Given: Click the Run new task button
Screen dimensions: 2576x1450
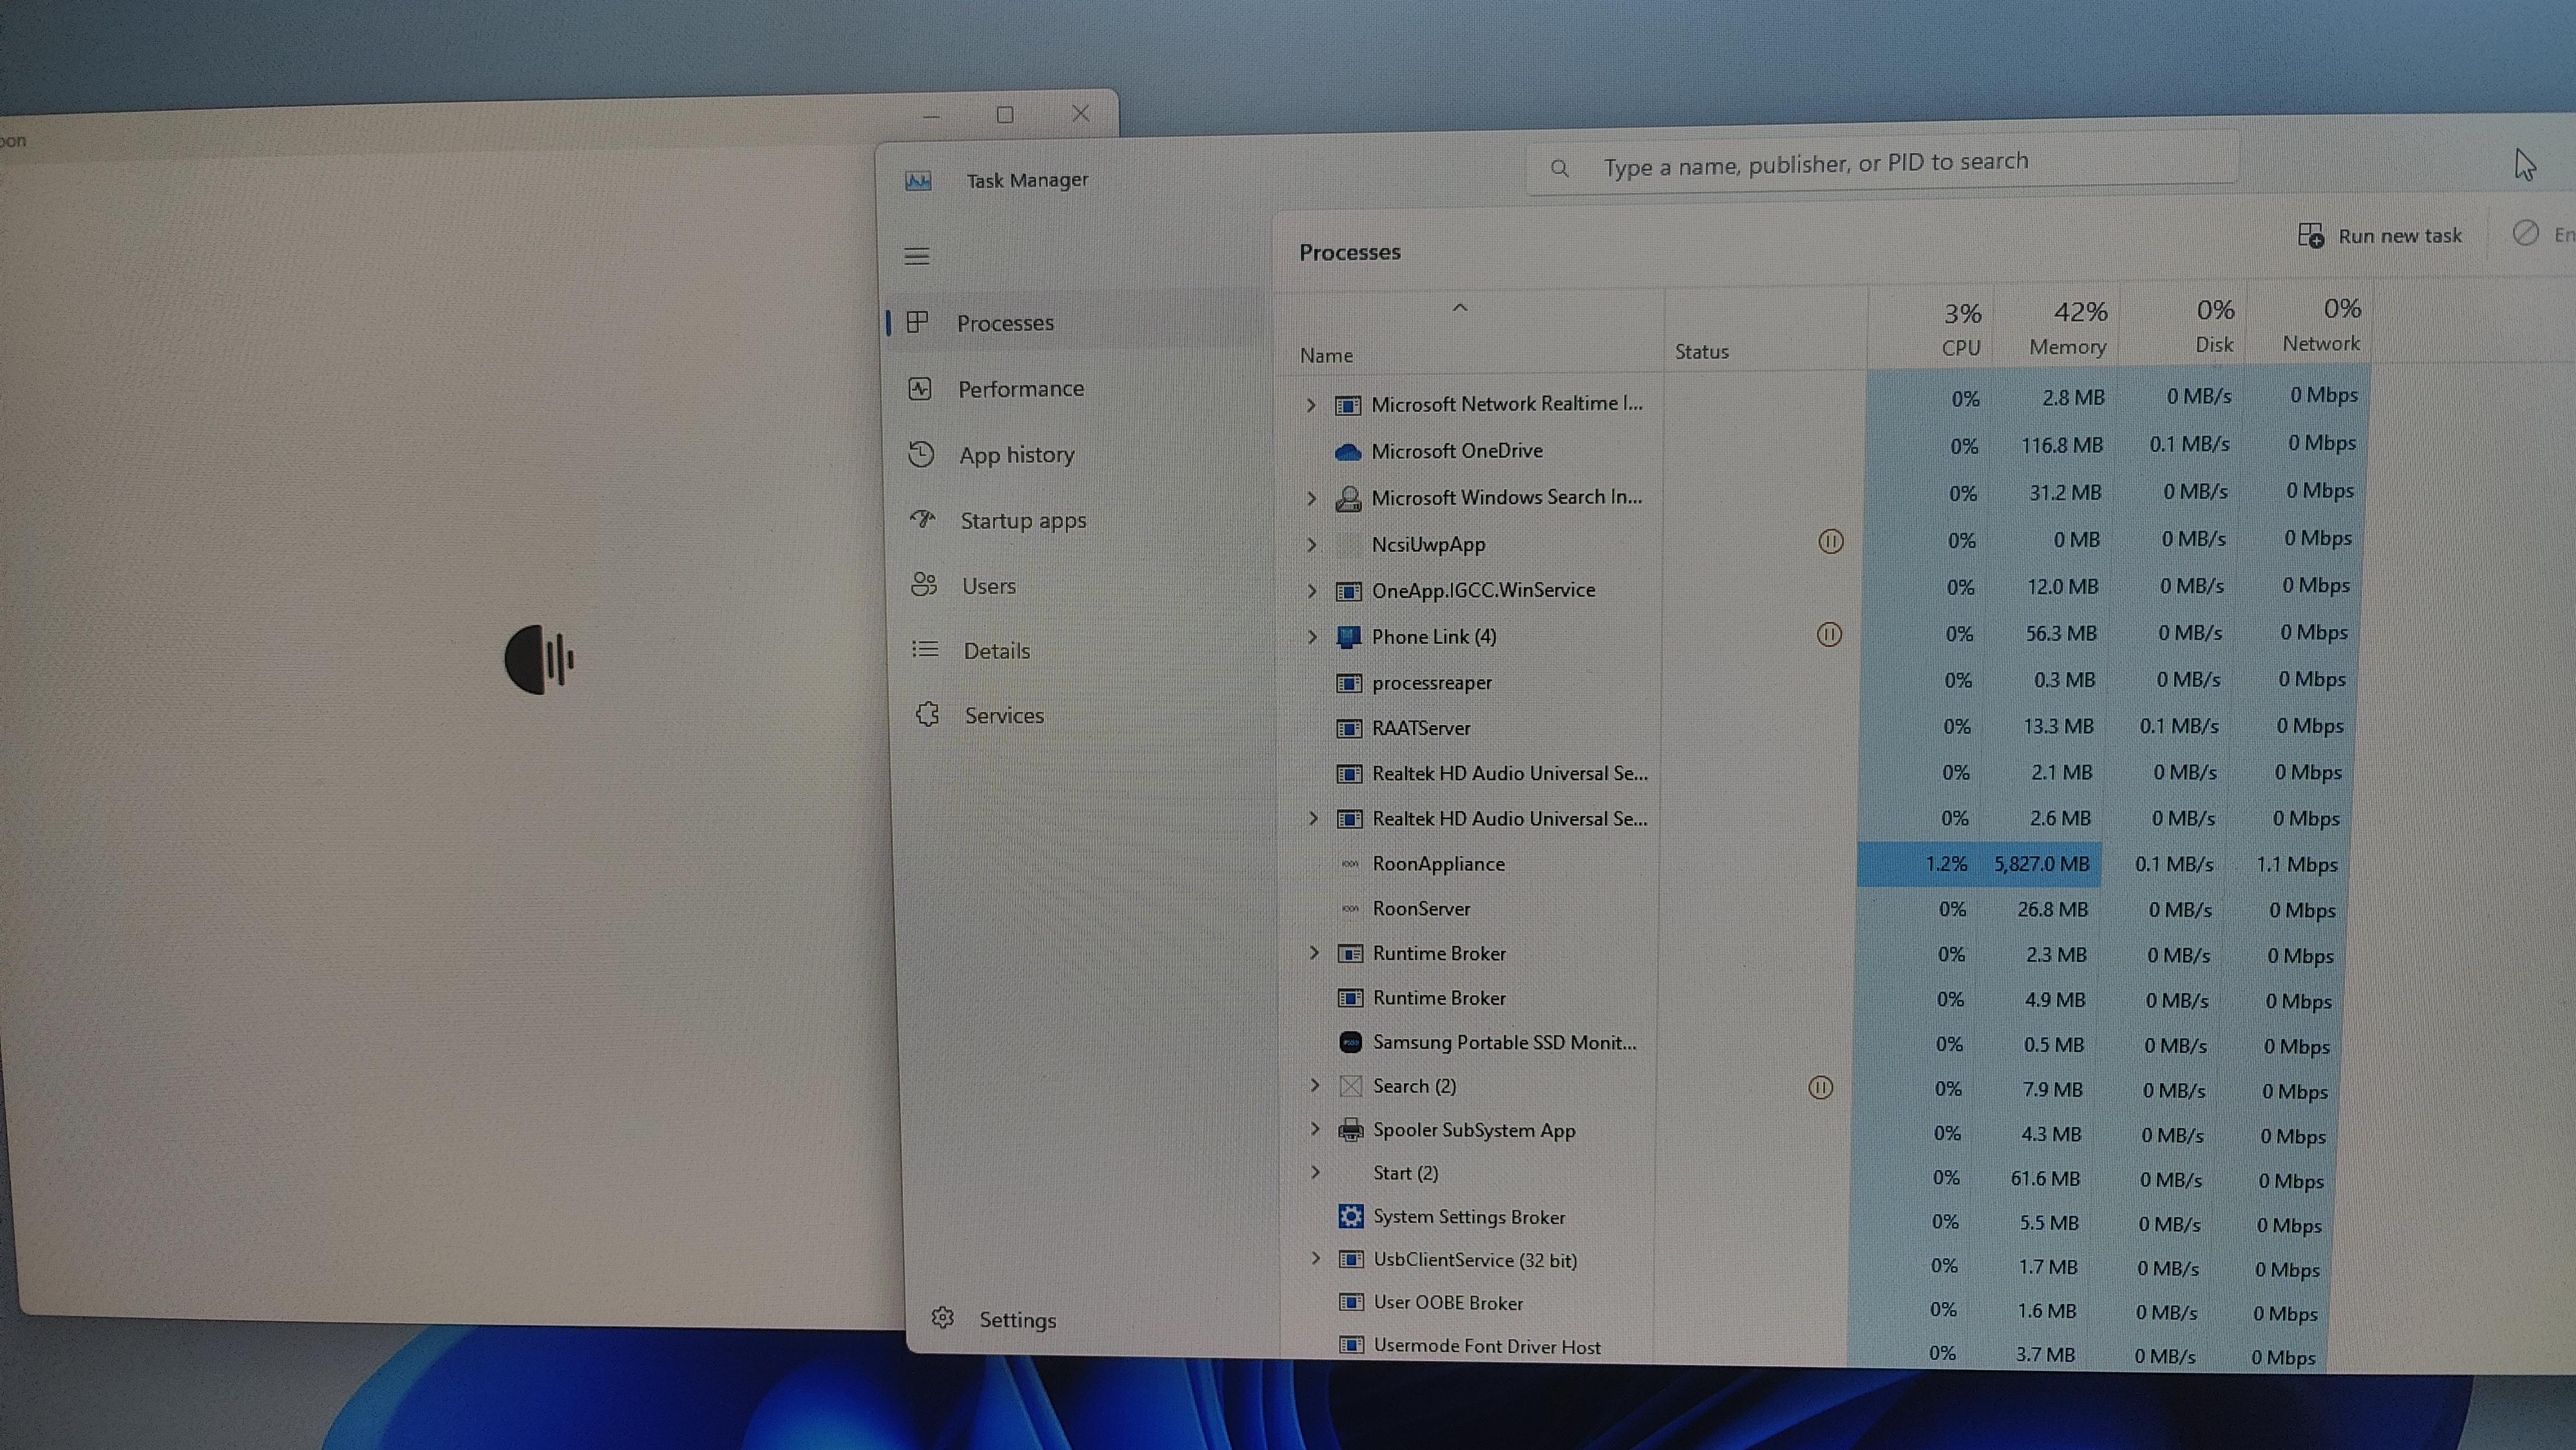Looking at the screenshot, I should 2380,235.
